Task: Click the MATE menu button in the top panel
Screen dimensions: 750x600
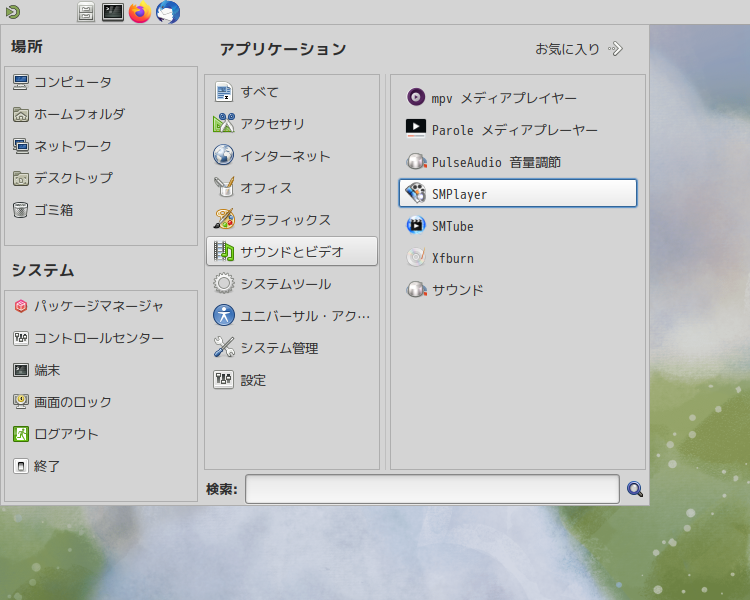Action: [x=12, y=12]
